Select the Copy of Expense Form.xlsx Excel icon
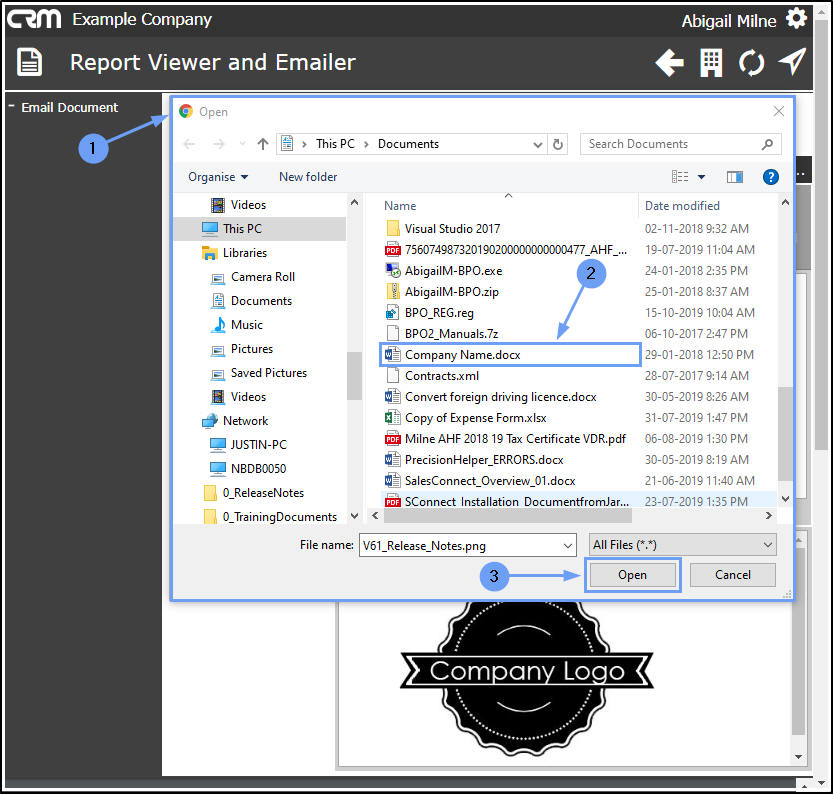This screenshot has width=833, height=794. (x=393, y=417)
